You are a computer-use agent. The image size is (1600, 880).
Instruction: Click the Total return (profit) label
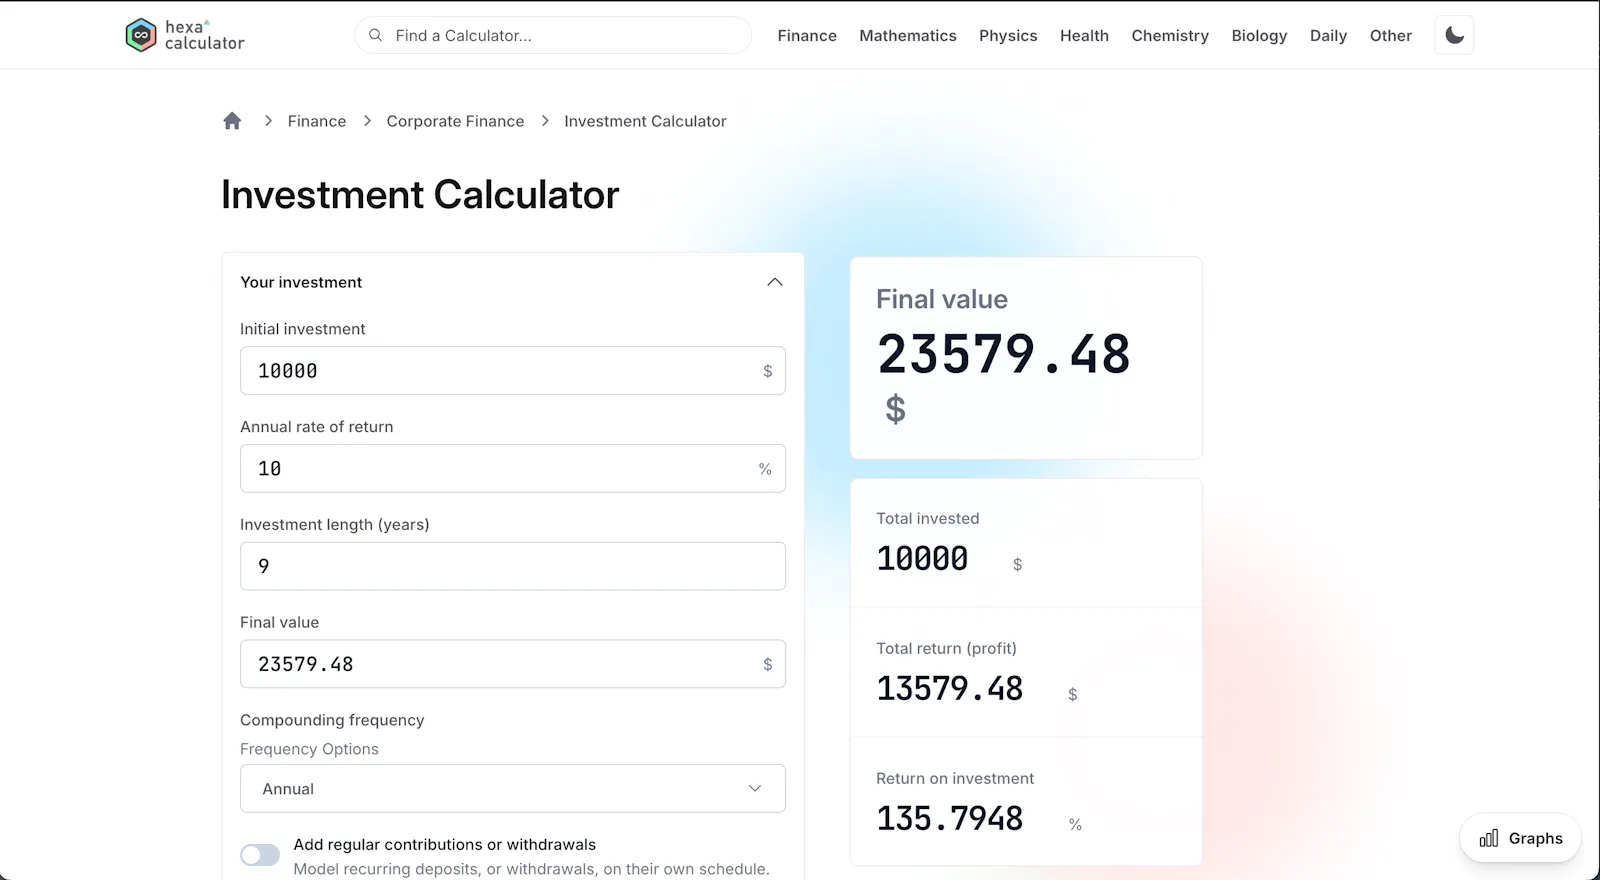click(946, 648)
